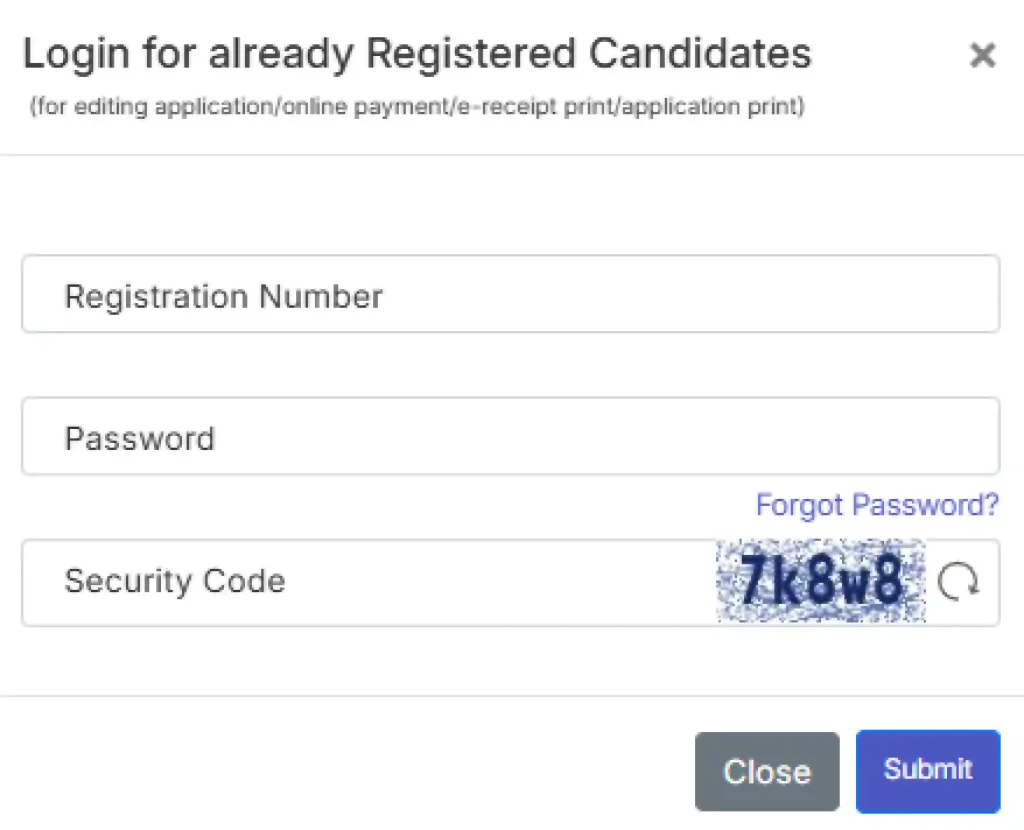Focus the Registration Number field
Screen dimensions: 1024x830
(400, 294)
